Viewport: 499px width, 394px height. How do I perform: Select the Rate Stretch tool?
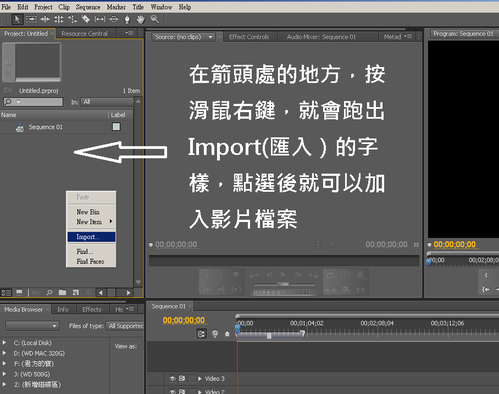tap(72, 19)
